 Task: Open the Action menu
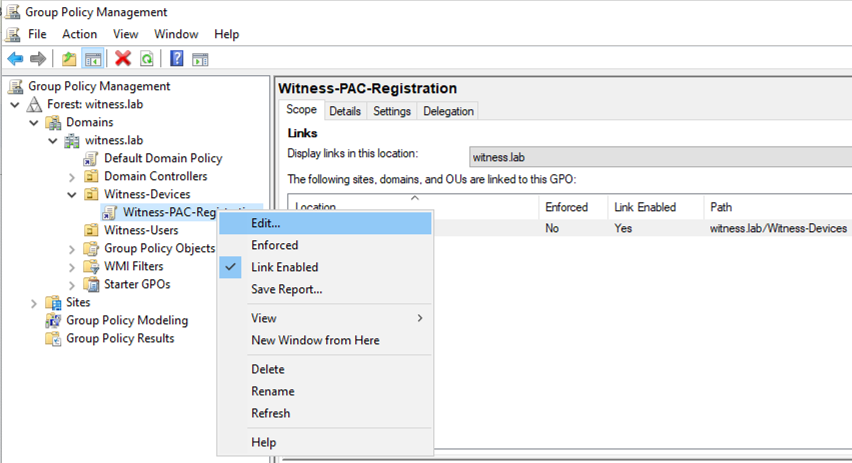click(x=79, y=34)
